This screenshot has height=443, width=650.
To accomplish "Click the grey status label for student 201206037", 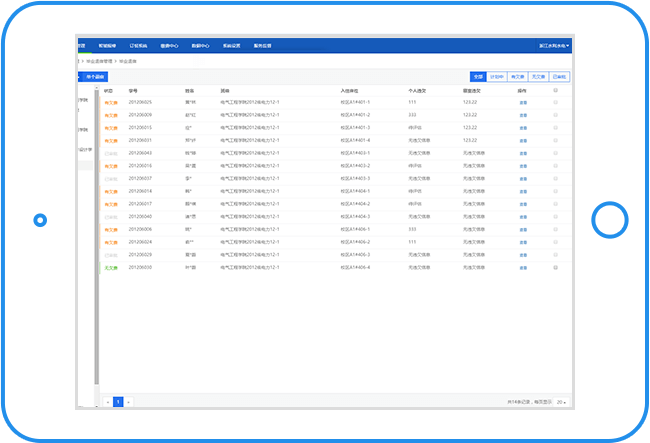I will pyautogui.click(x=111, y=179).
